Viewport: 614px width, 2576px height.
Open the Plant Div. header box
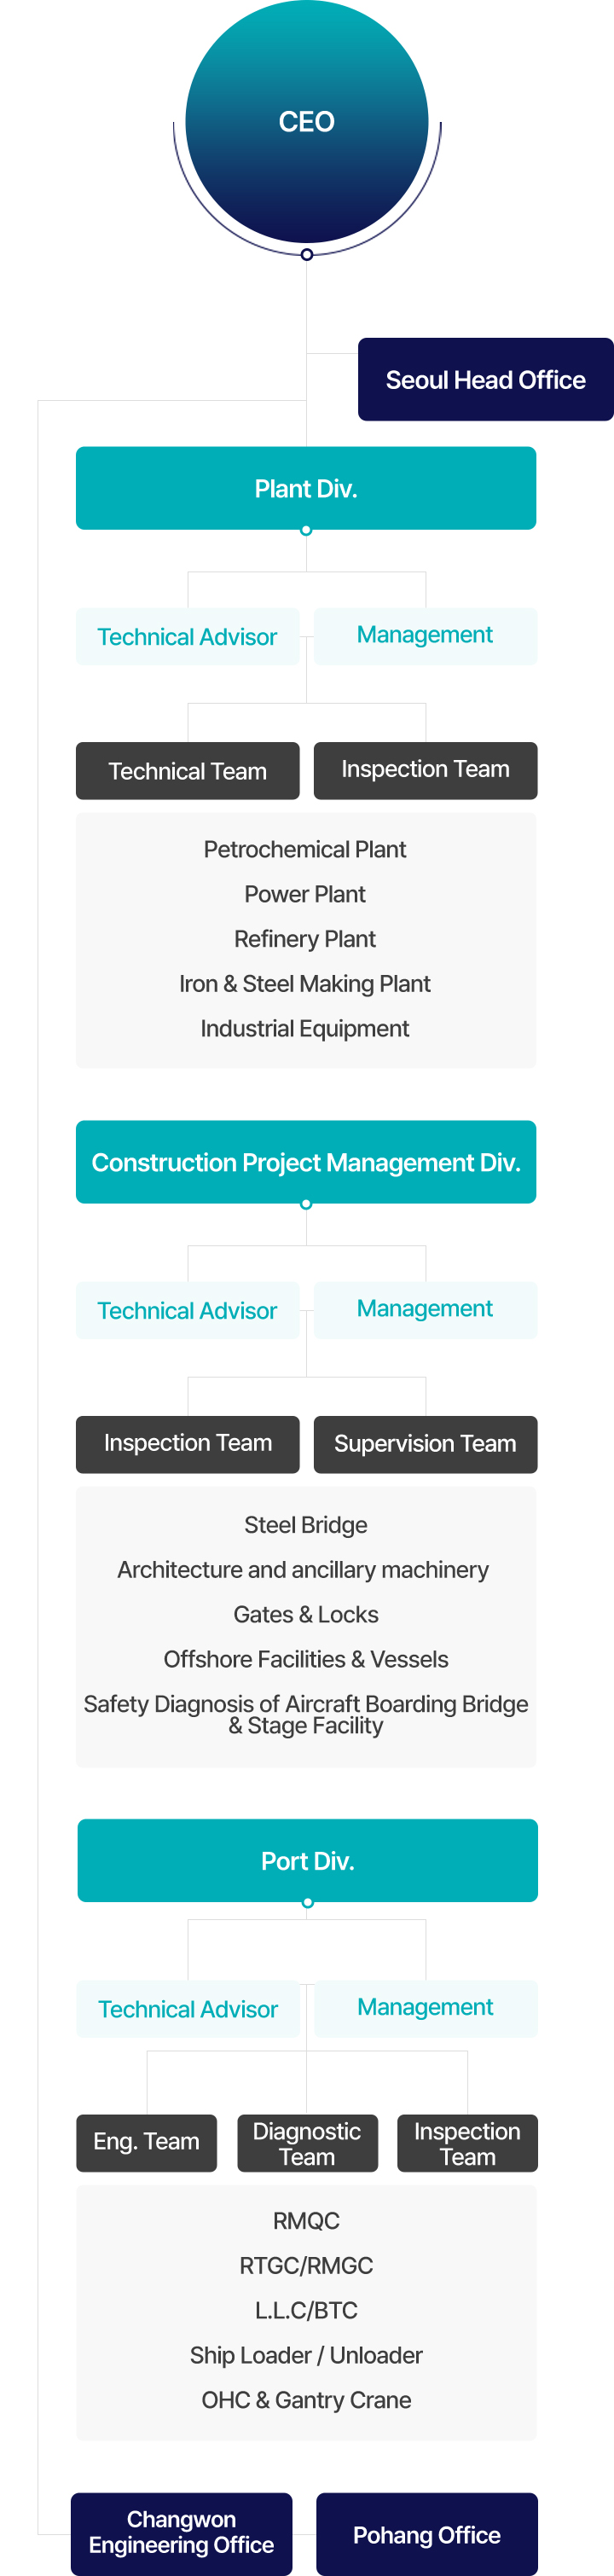point(306,488)
